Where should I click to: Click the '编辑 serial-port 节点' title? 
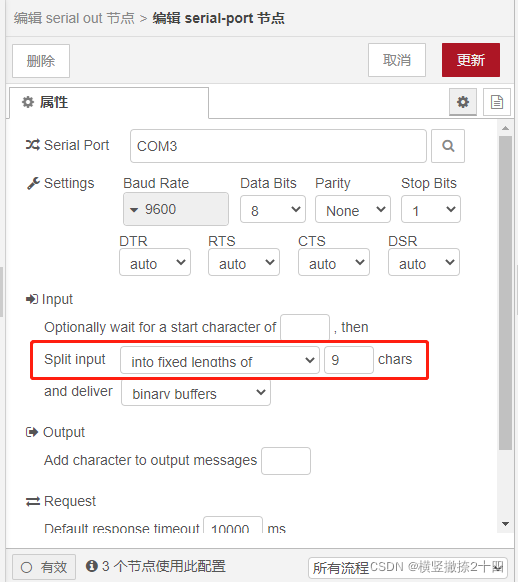[219, 18]
